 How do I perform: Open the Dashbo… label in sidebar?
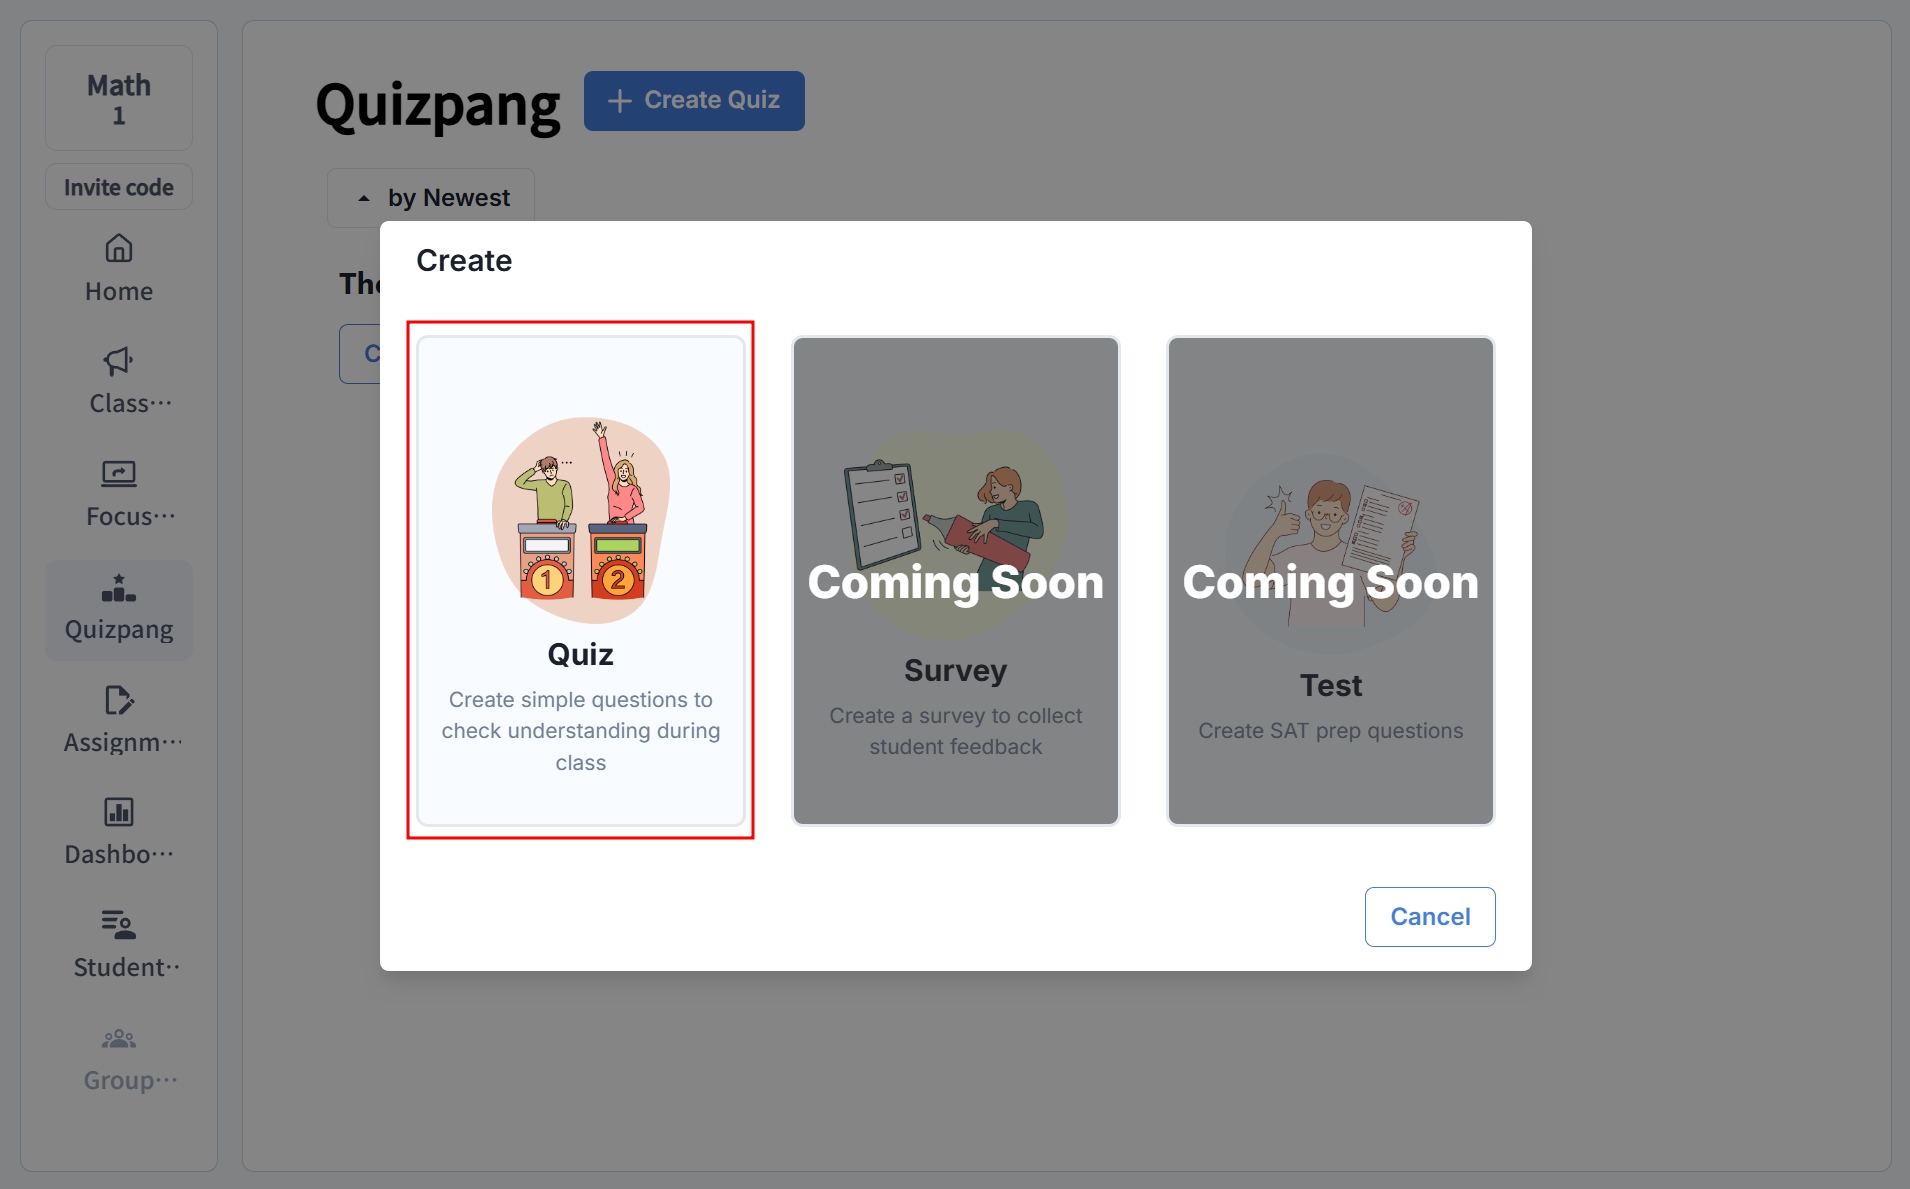coord(119,855)
